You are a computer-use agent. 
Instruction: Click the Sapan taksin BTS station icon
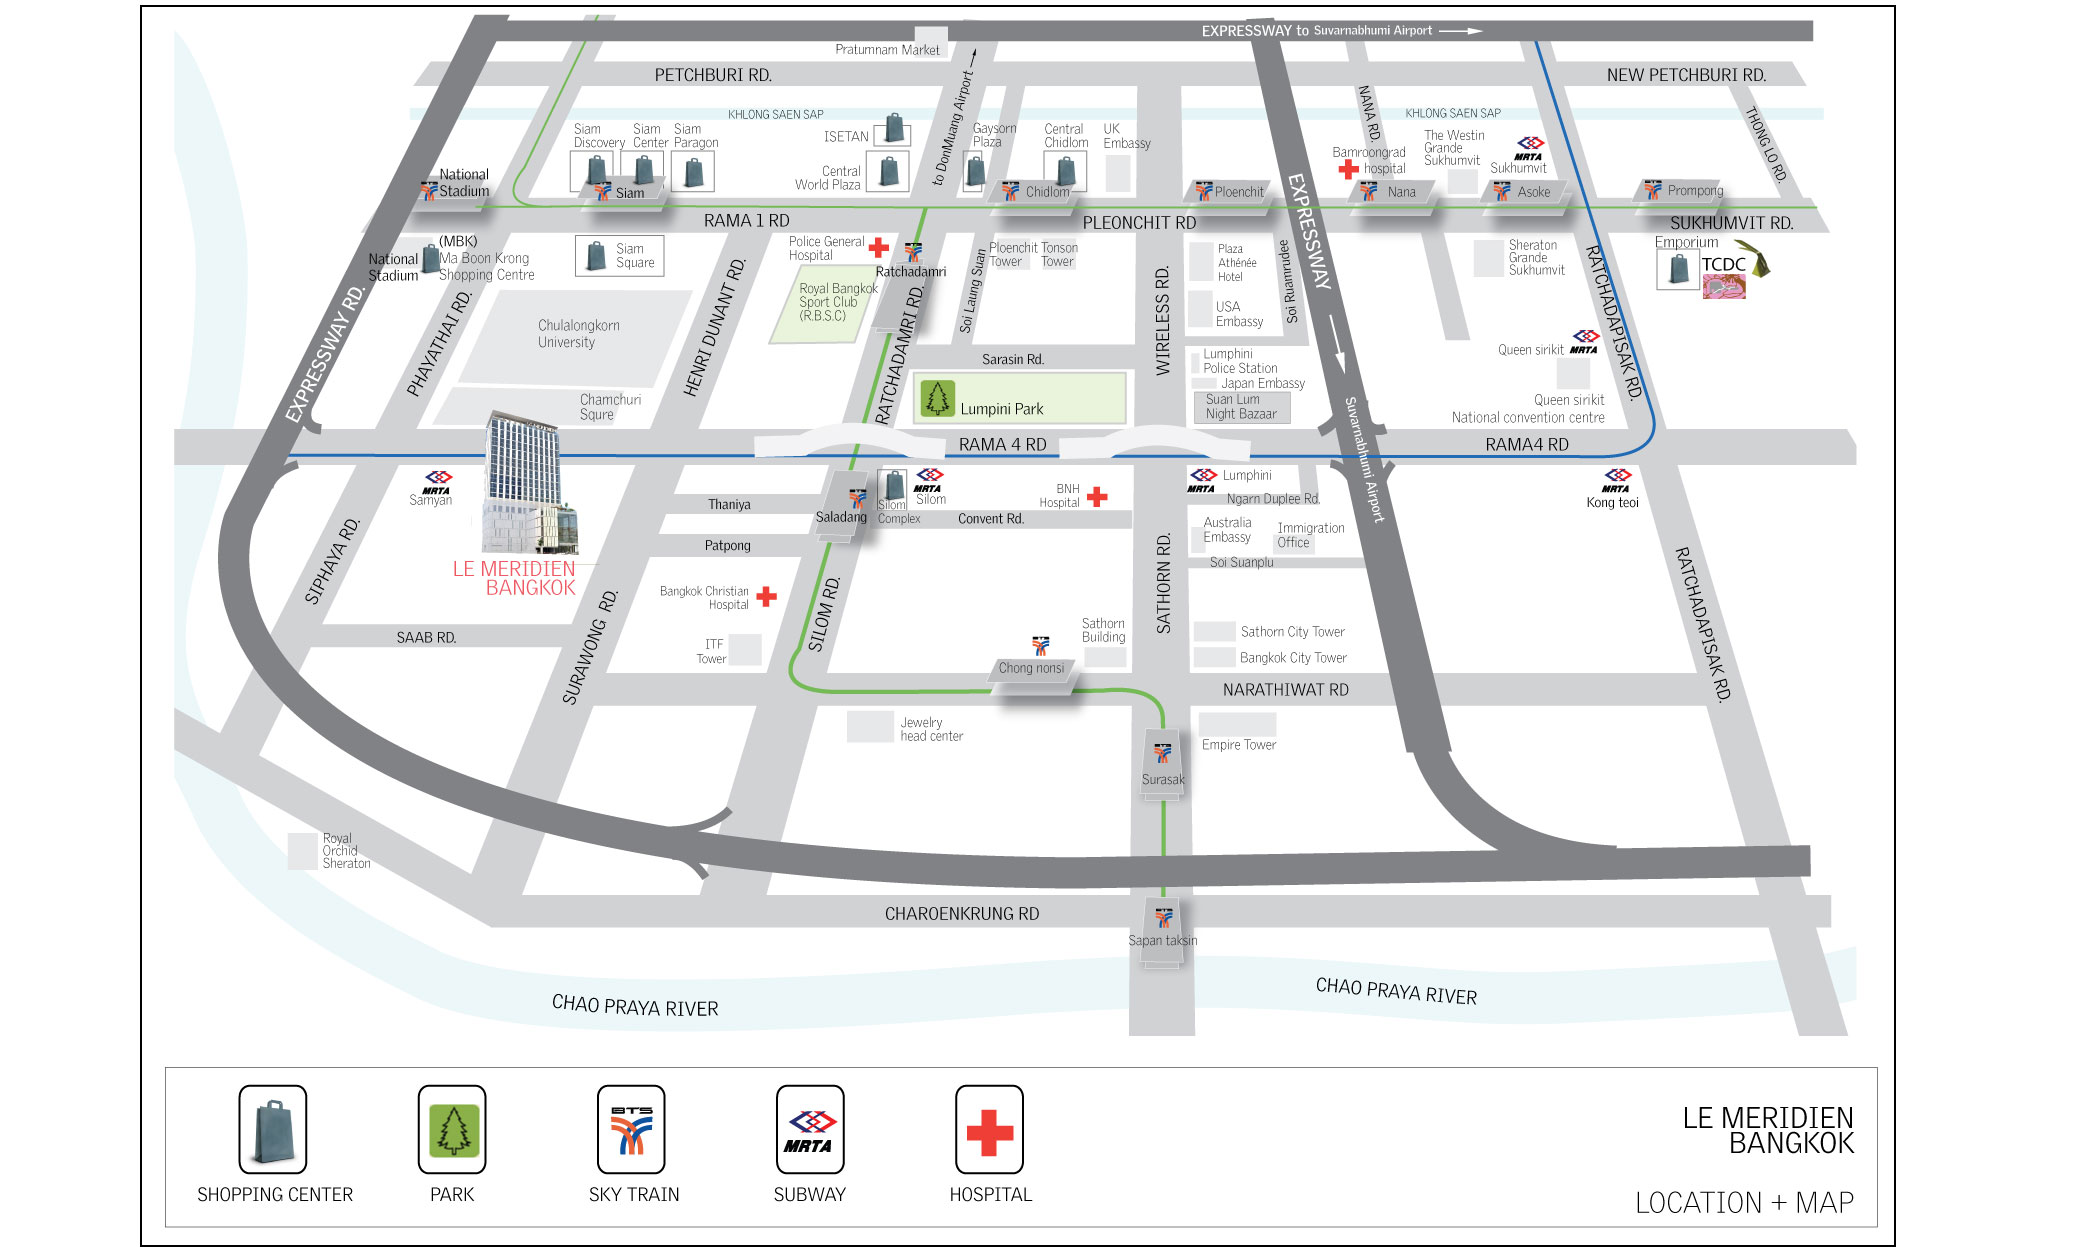pyautogui.click(x=1163, y=916)
